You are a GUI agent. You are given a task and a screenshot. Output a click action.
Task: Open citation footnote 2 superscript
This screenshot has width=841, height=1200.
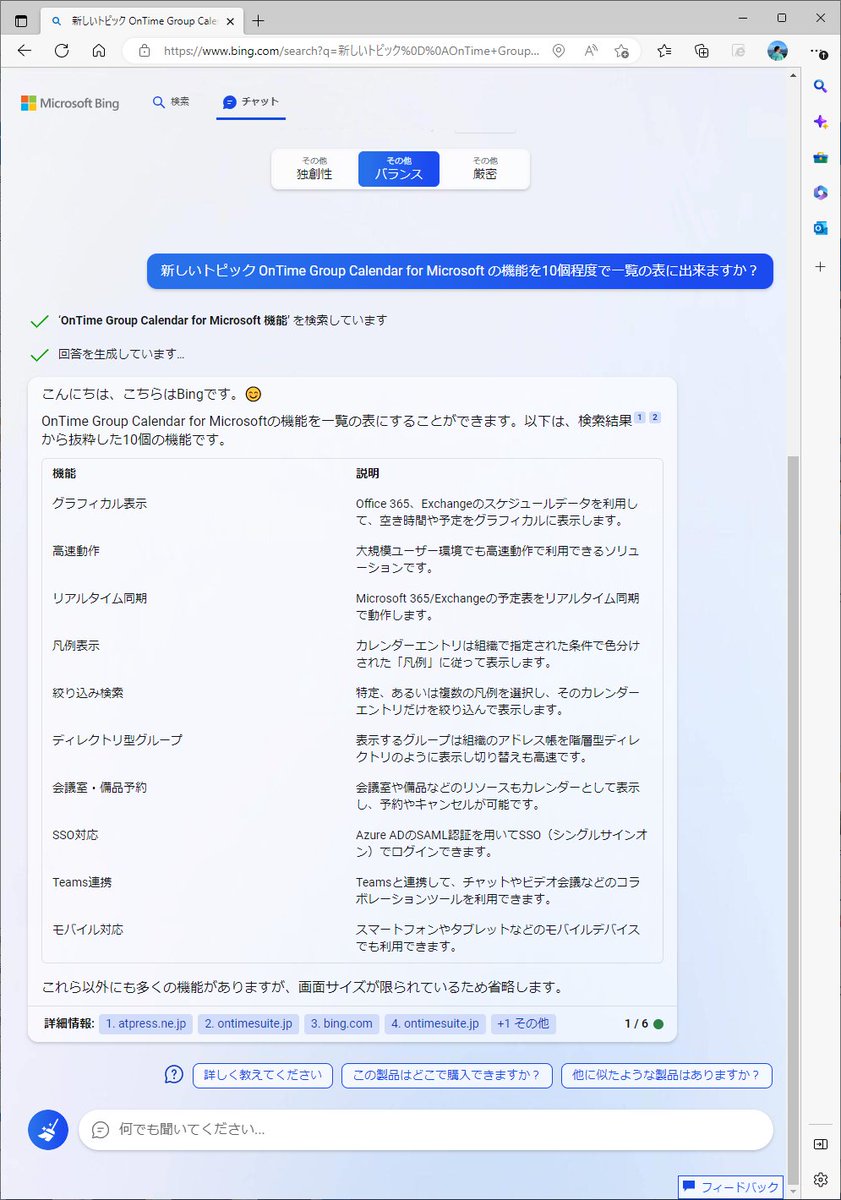point(656,417)
